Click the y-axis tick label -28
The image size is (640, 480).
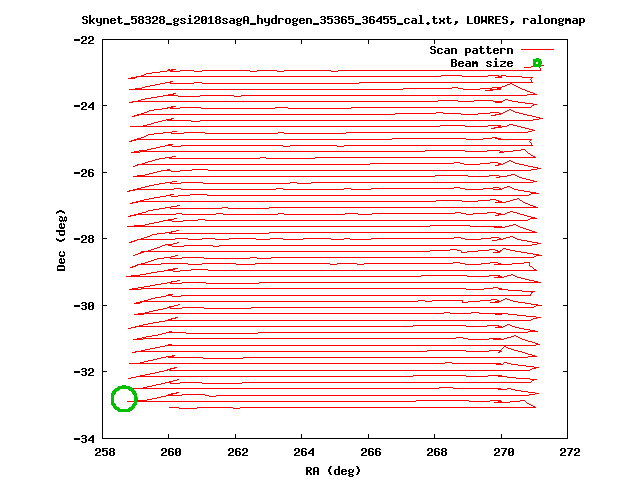point(84,239)
